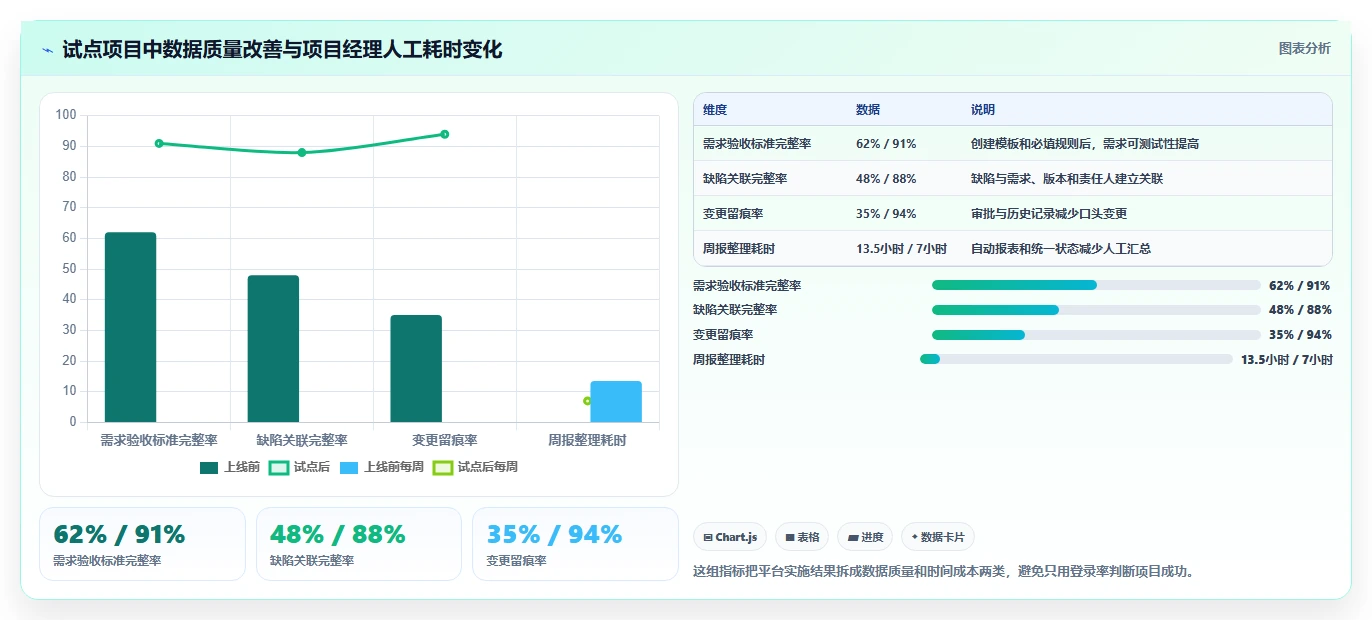Click the 图表分析 label in header
1372x620 pixels.
coord(1304,48)
